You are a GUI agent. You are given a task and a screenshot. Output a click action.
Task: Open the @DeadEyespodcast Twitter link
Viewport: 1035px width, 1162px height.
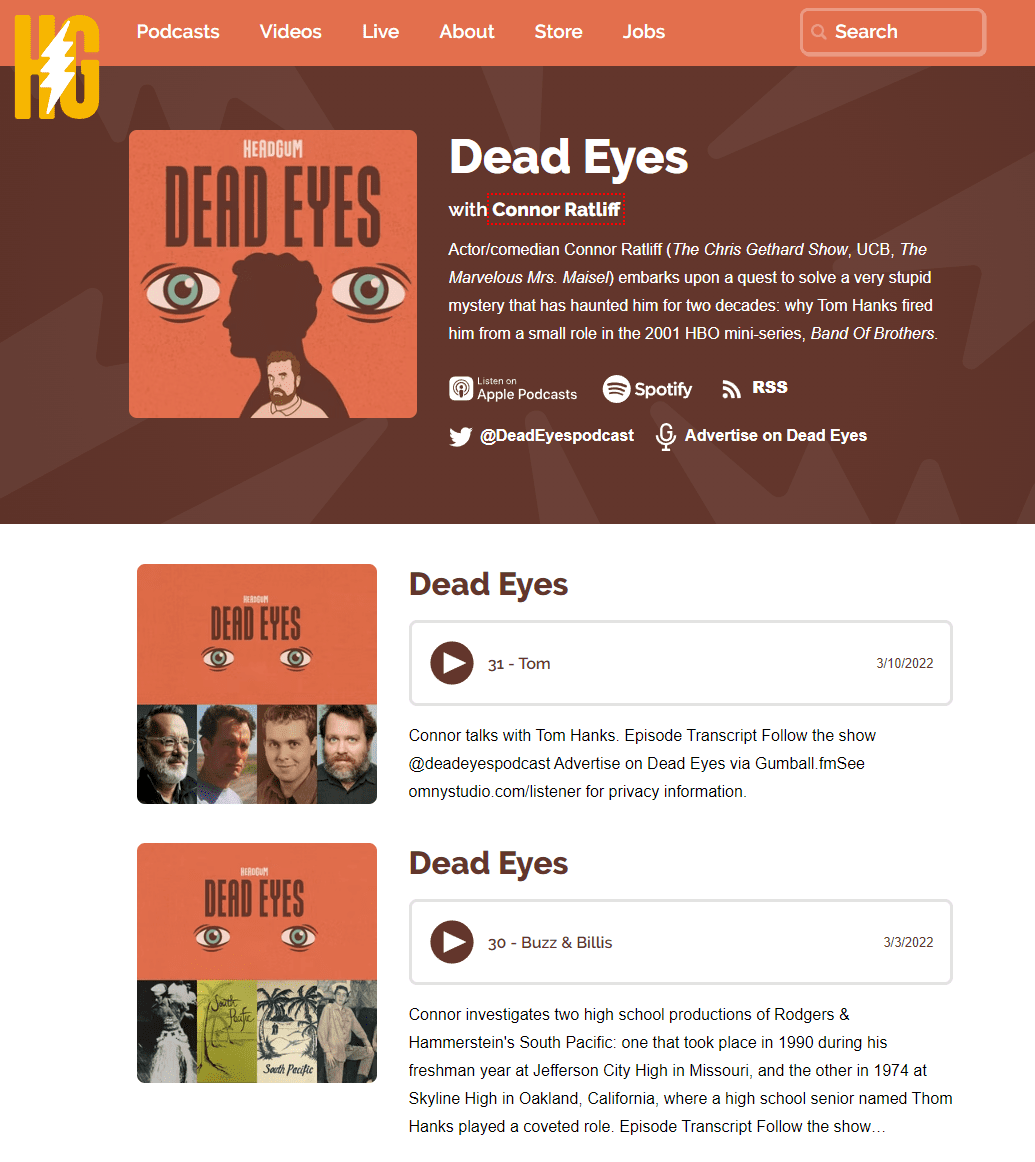[x=556, y=436]
